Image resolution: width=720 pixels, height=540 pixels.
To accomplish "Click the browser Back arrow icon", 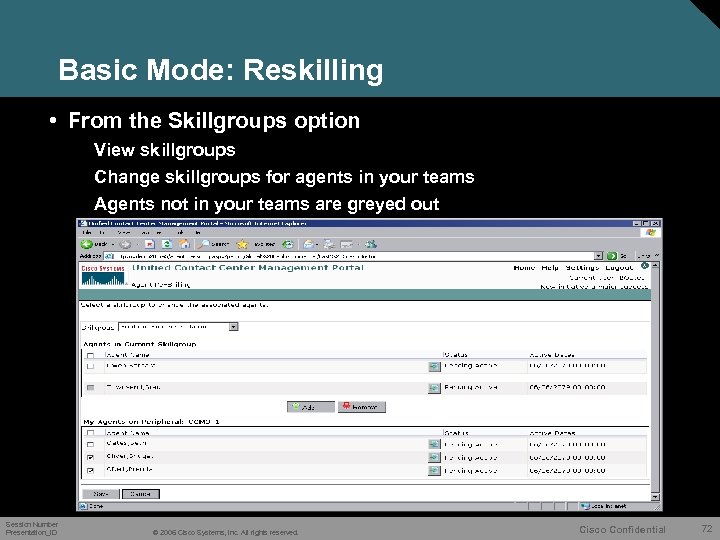I will (86, 244).
